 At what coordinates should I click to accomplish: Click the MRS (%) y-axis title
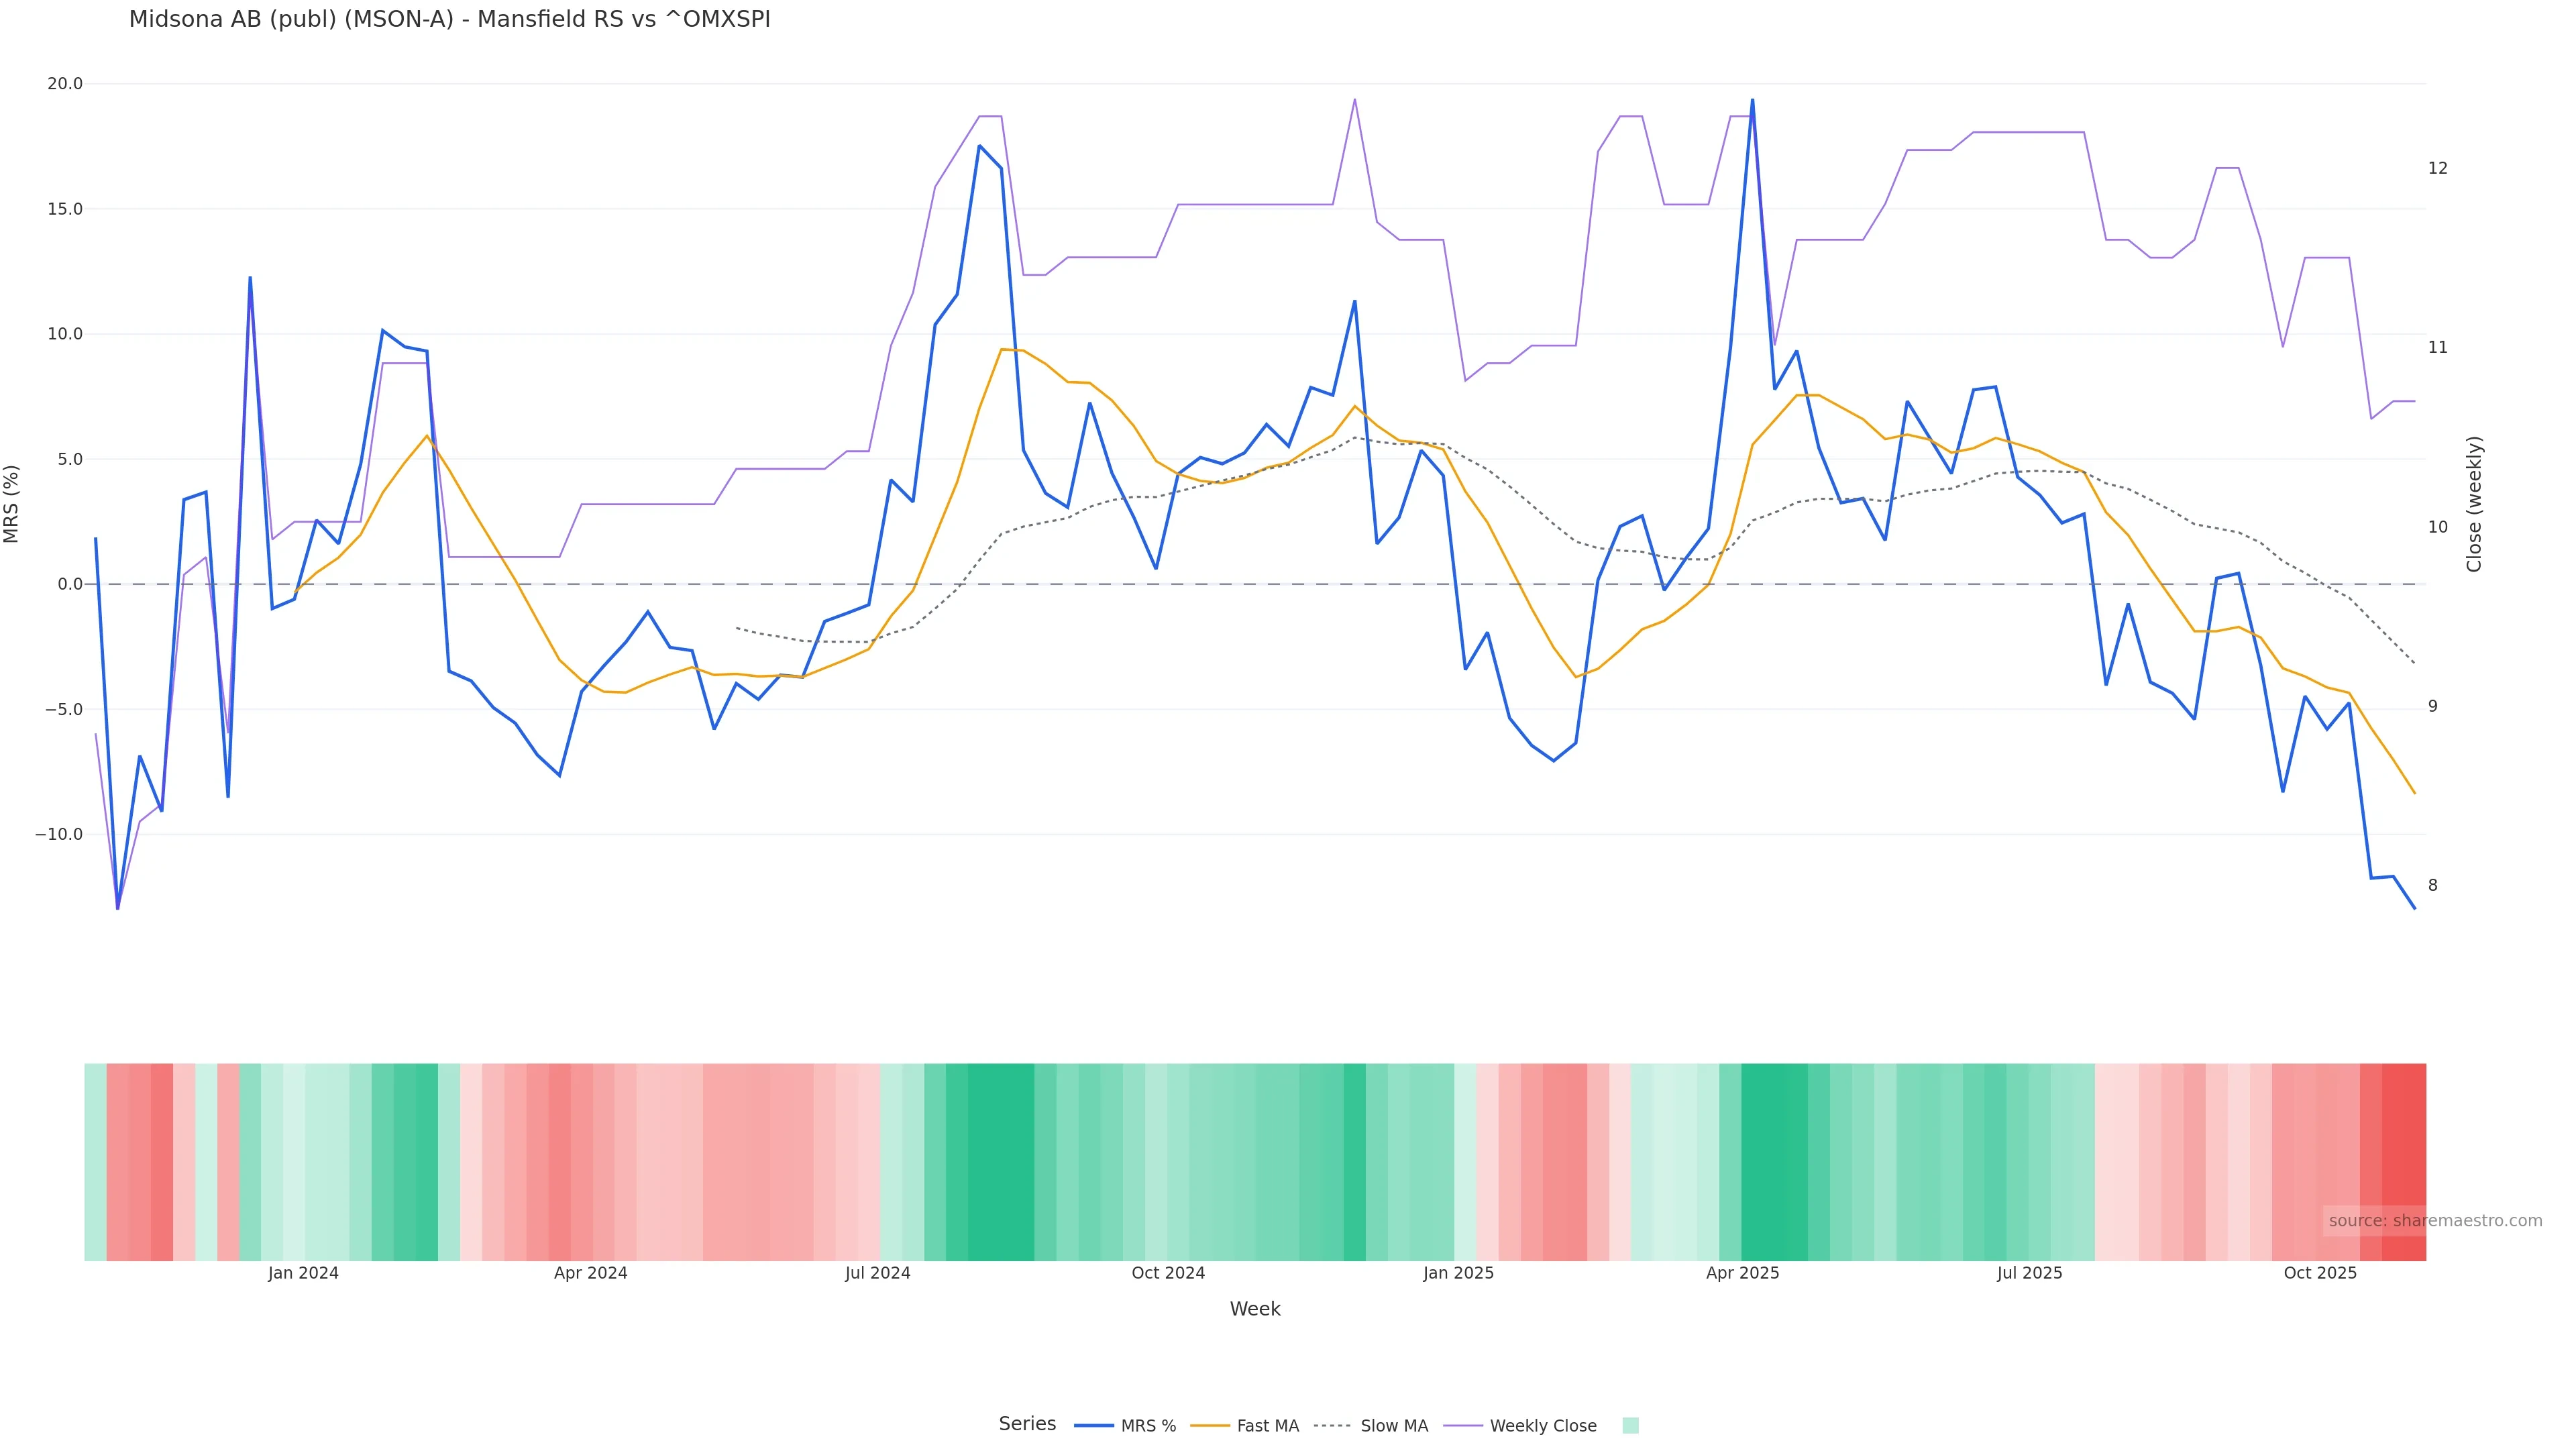(x=12, y=504)
